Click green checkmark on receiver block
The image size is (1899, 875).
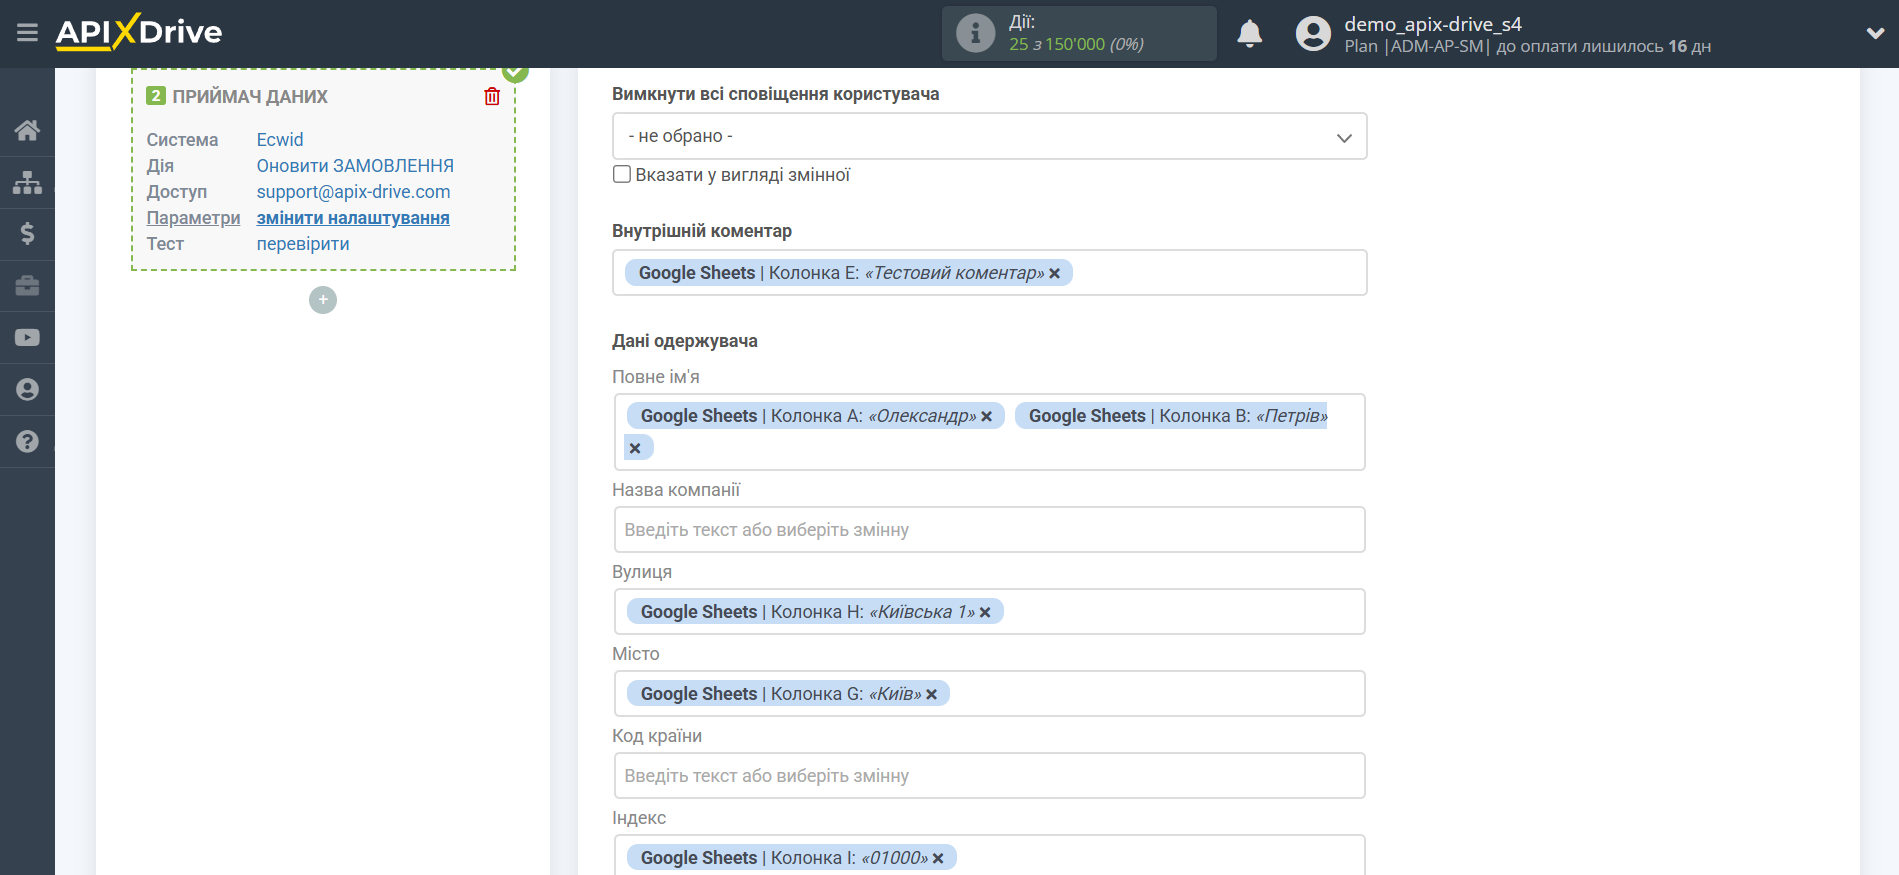(515, 72)
